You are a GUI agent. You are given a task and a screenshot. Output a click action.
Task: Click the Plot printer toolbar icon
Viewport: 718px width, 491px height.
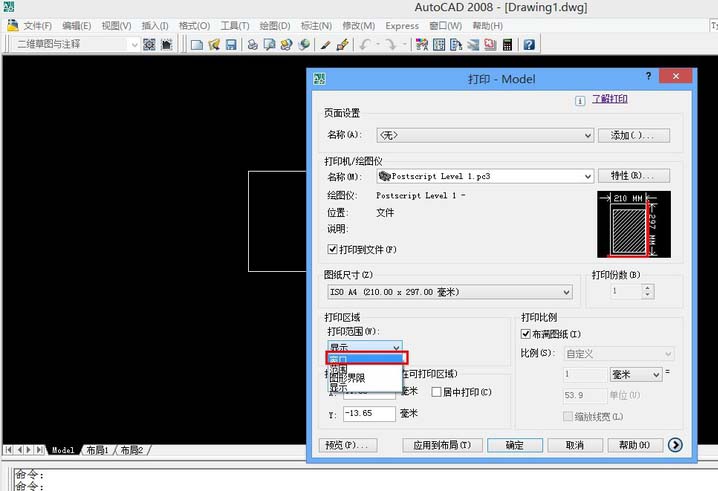pyautogui.click(x=253, y=44)
